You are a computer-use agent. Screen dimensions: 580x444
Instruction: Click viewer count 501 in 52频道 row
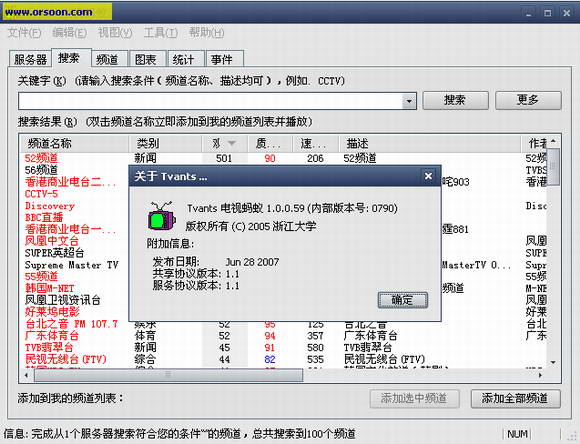point(224,158)
